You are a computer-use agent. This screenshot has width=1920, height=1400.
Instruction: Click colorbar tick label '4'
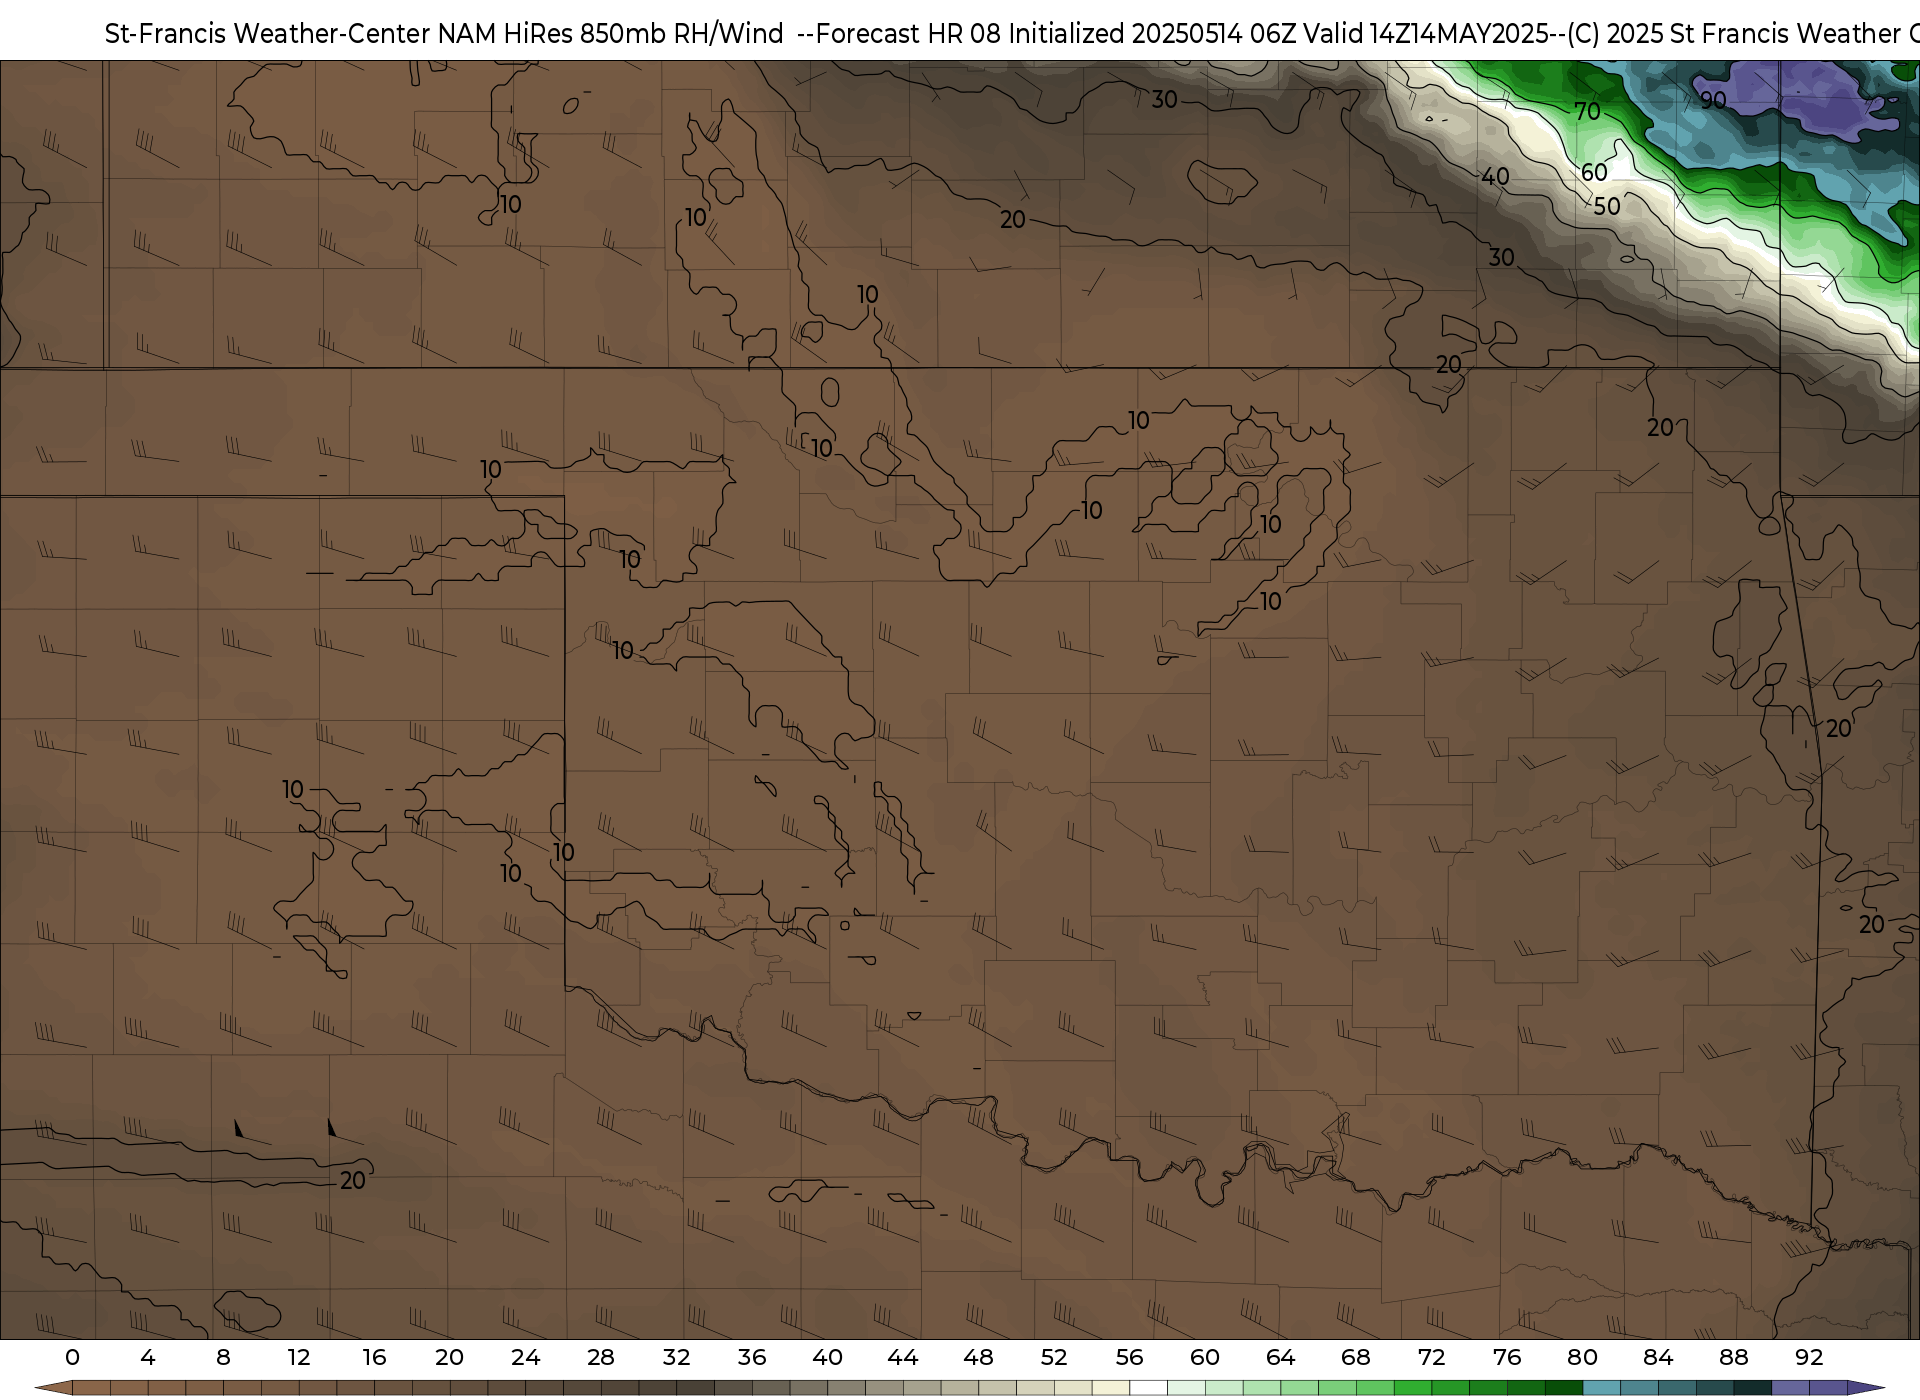[148, 1357]
